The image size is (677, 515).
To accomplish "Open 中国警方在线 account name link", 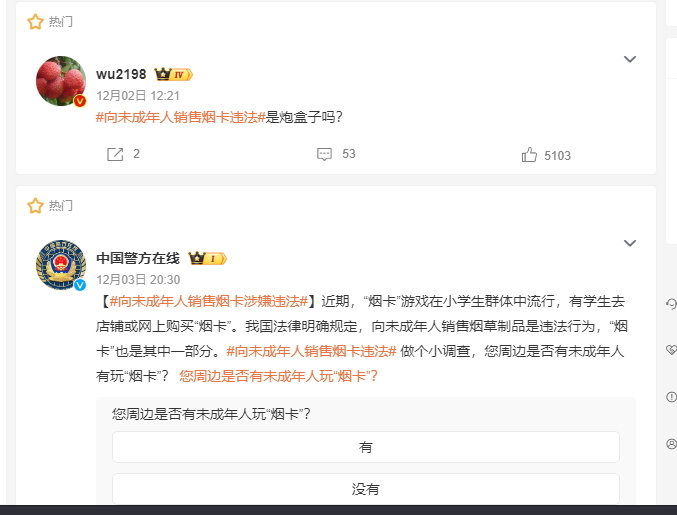I will 138,258.
